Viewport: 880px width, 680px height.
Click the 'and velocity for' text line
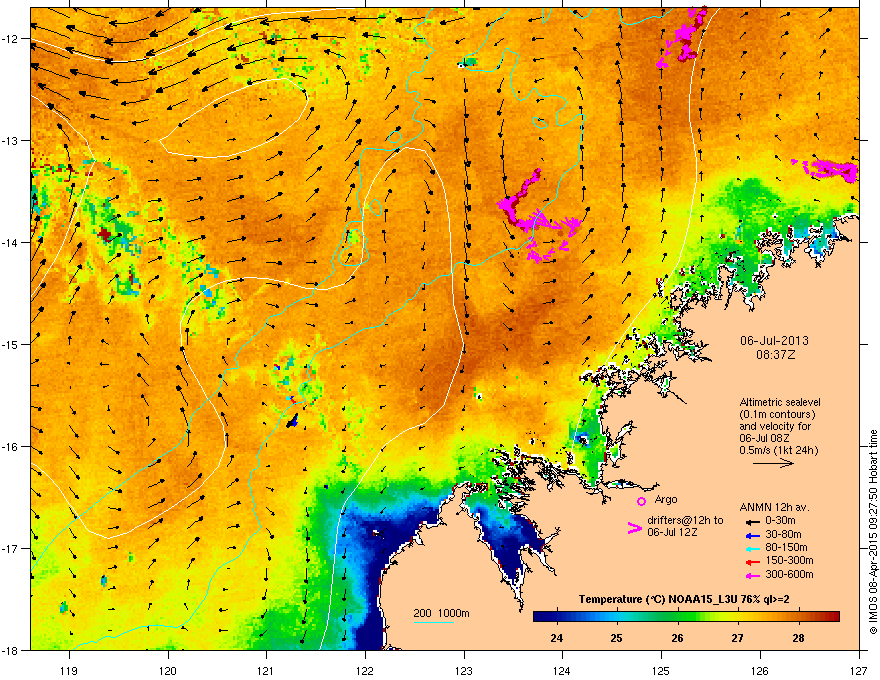[x=775, y=426]
